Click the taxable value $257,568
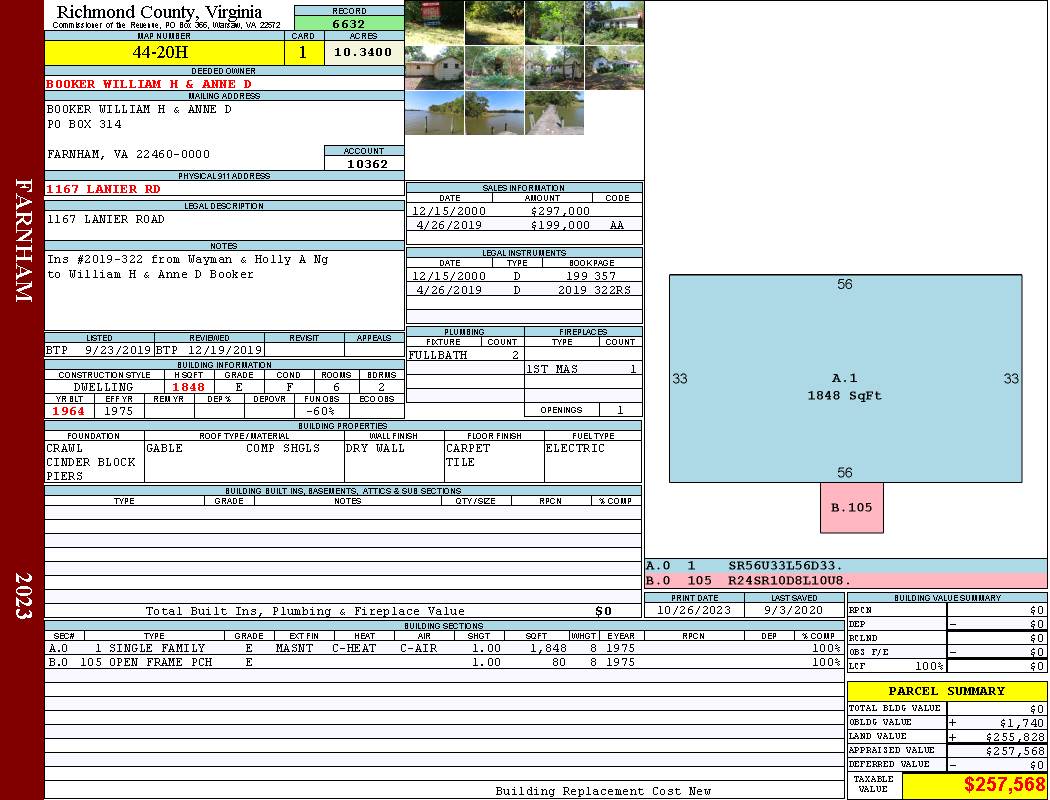 1003,786
